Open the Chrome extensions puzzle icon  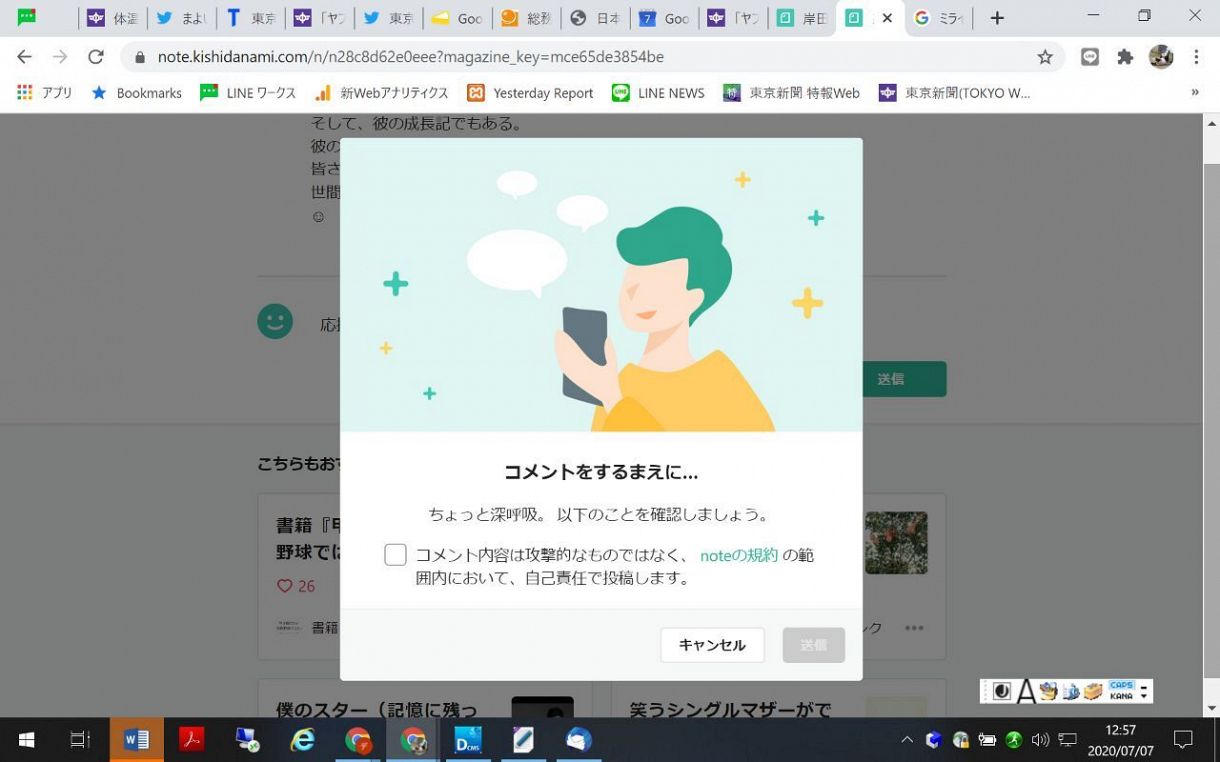[x=1125, y=57]
